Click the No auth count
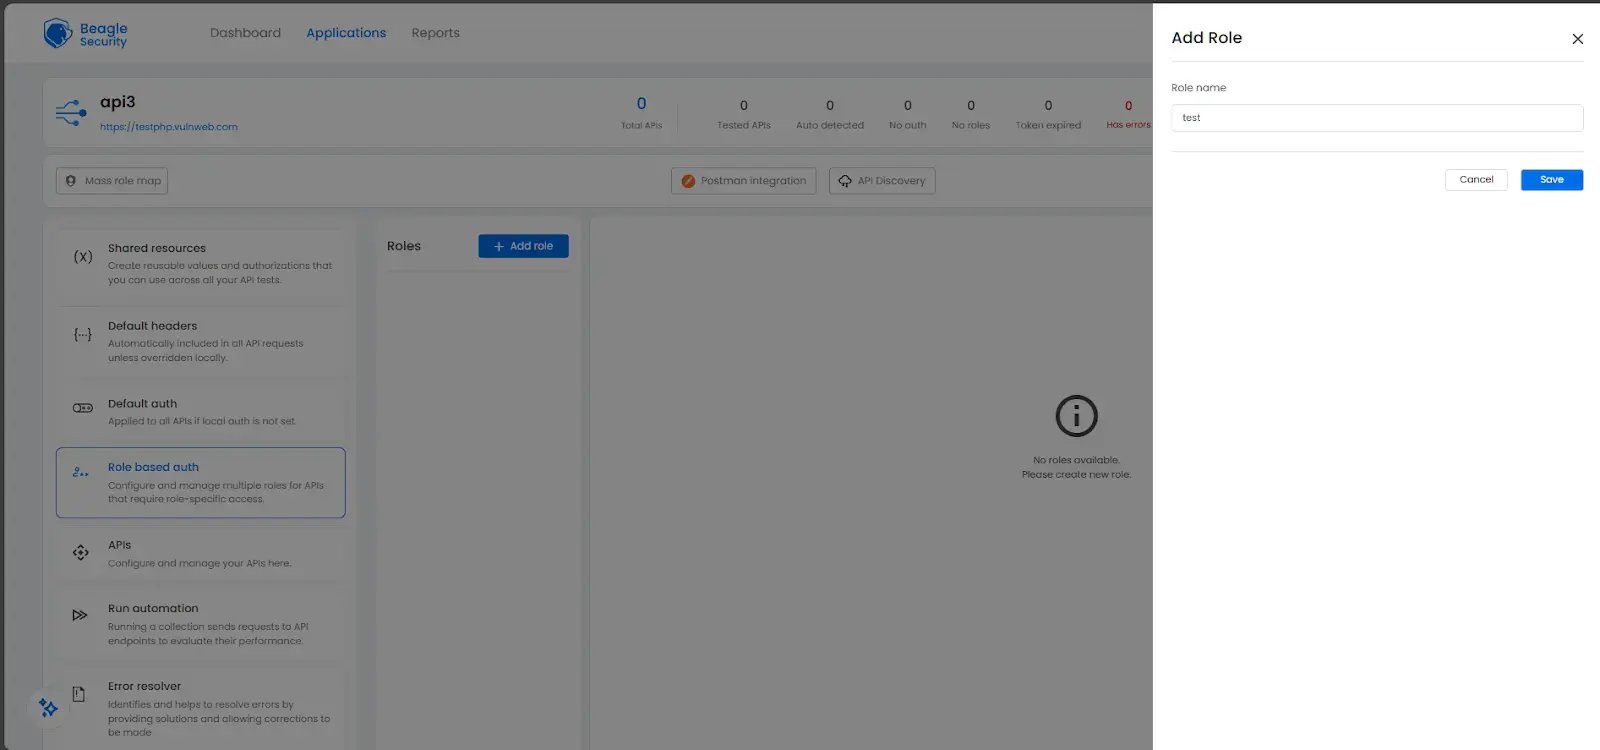 point(908,105)
